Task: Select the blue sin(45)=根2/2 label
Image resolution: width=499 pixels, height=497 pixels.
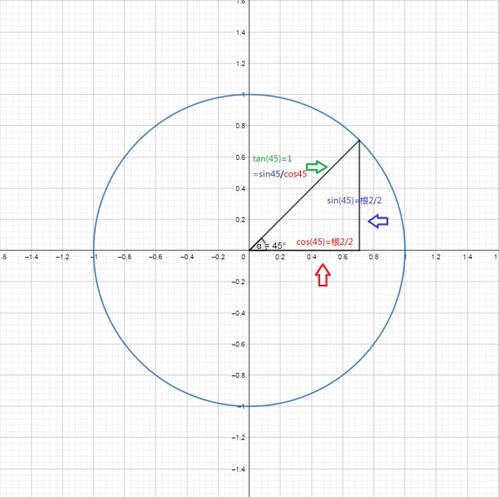Action: click(x=354, y=201)
